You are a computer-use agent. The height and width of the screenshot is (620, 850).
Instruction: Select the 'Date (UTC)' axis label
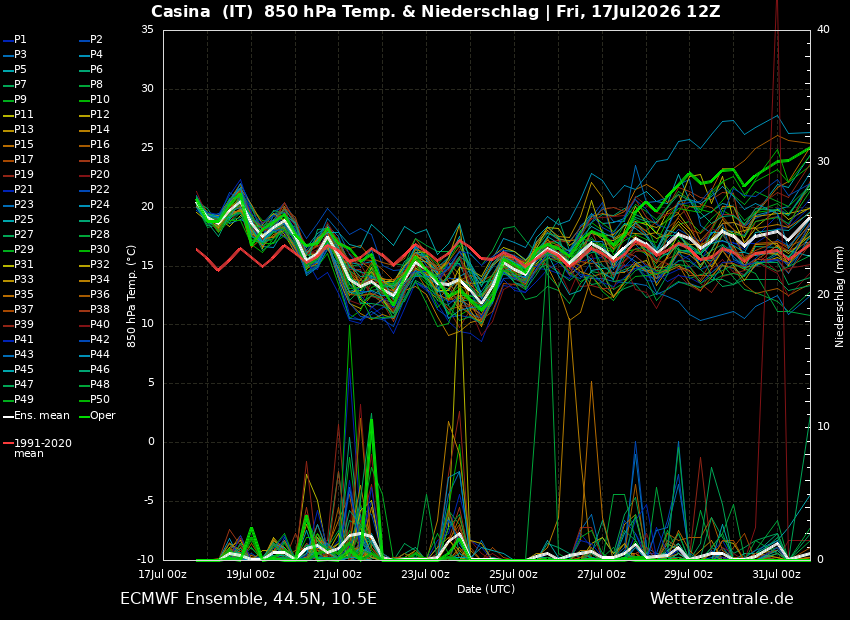(486, 589)
